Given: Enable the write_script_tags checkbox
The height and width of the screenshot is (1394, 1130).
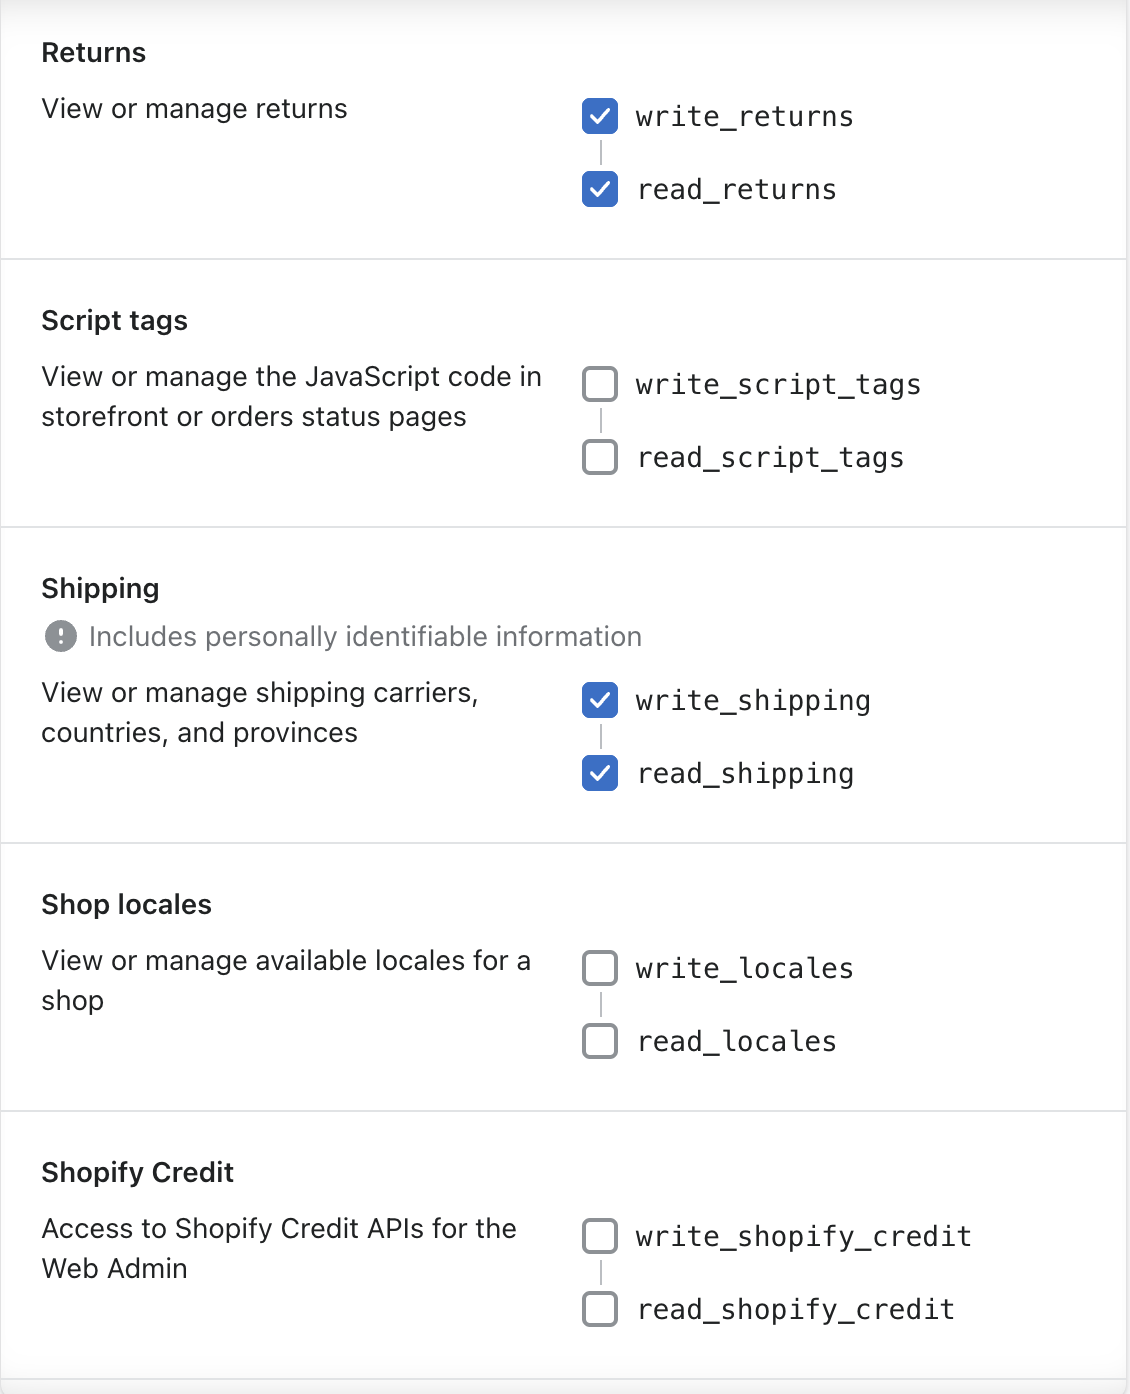Looking at the screenshot, I should click(x=600, y=384).
